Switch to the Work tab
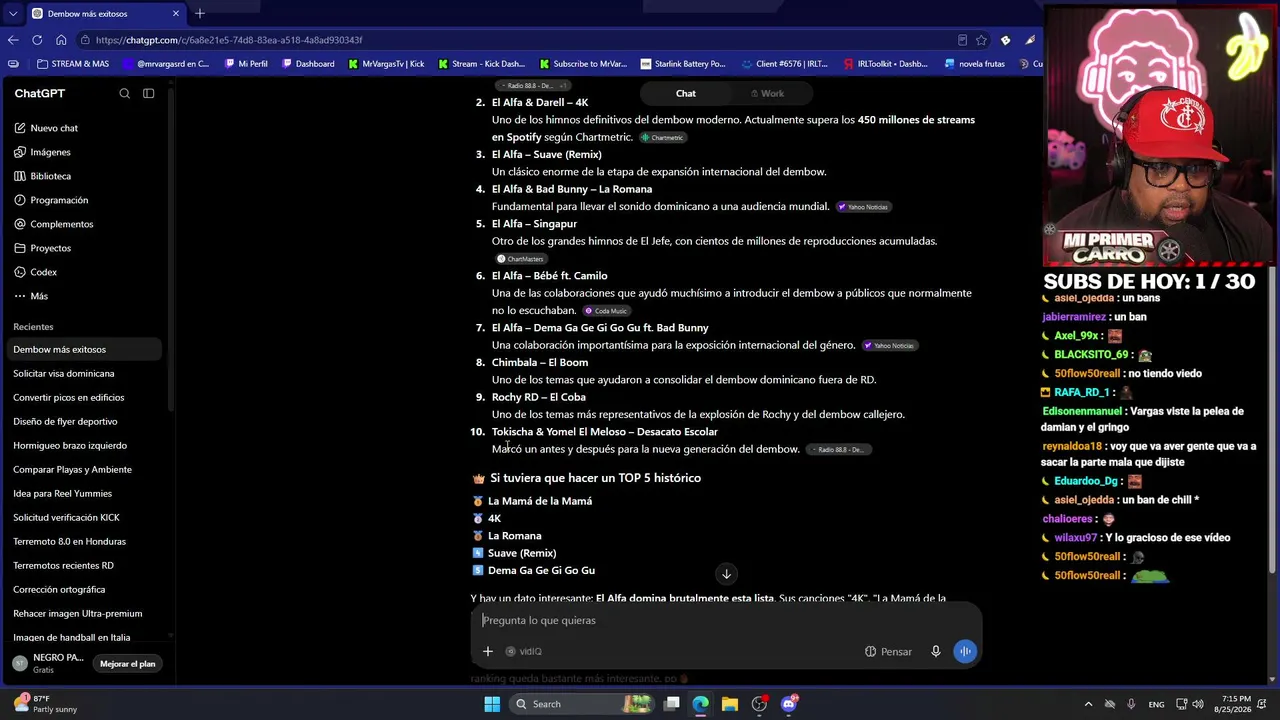 pos(768,93)
